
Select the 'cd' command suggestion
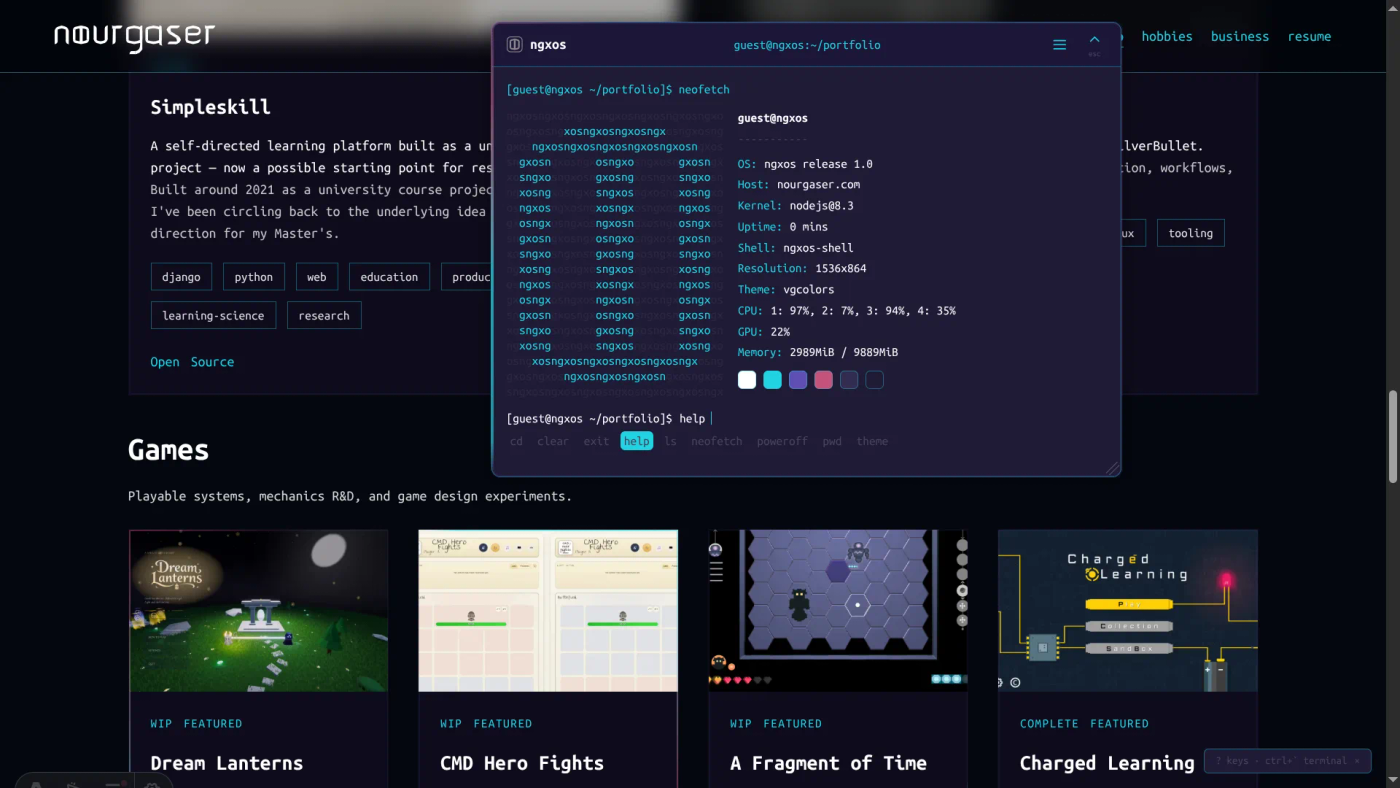(x=516, y=441)
